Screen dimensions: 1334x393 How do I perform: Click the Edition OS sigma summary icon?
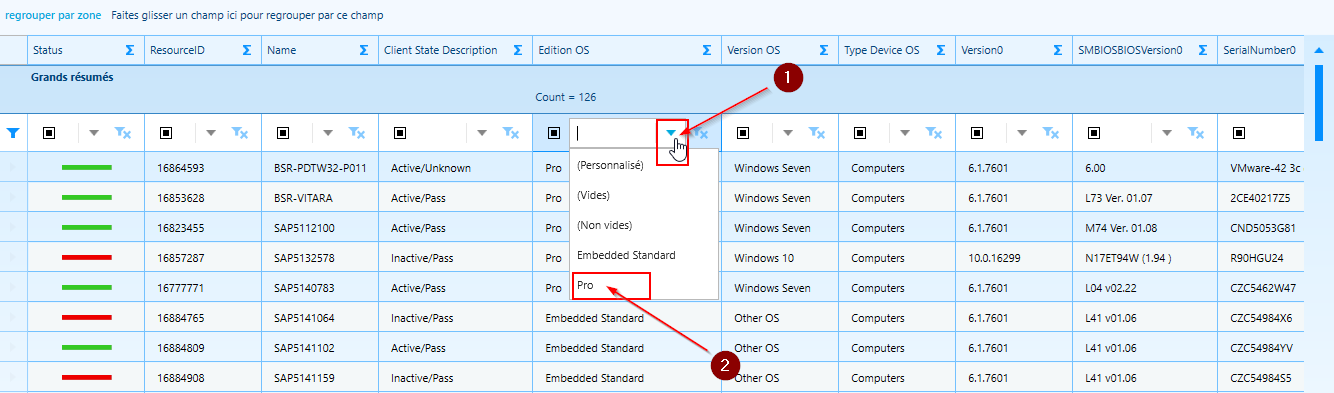[x=706, y=50]
